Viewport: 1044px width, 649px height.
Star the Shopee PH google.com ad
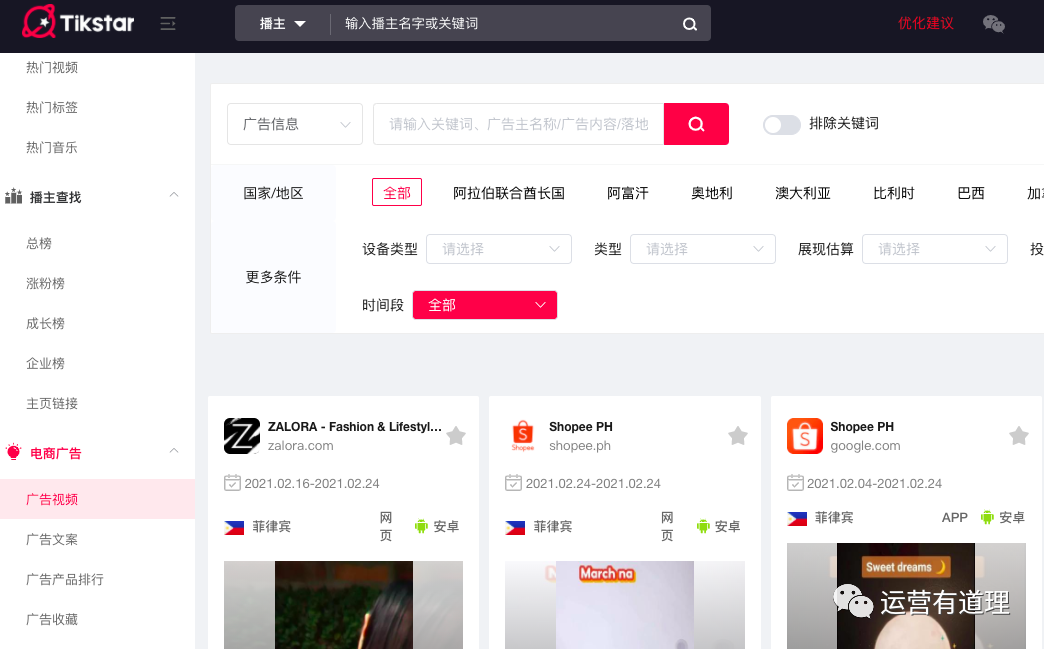pos(1019,436)
